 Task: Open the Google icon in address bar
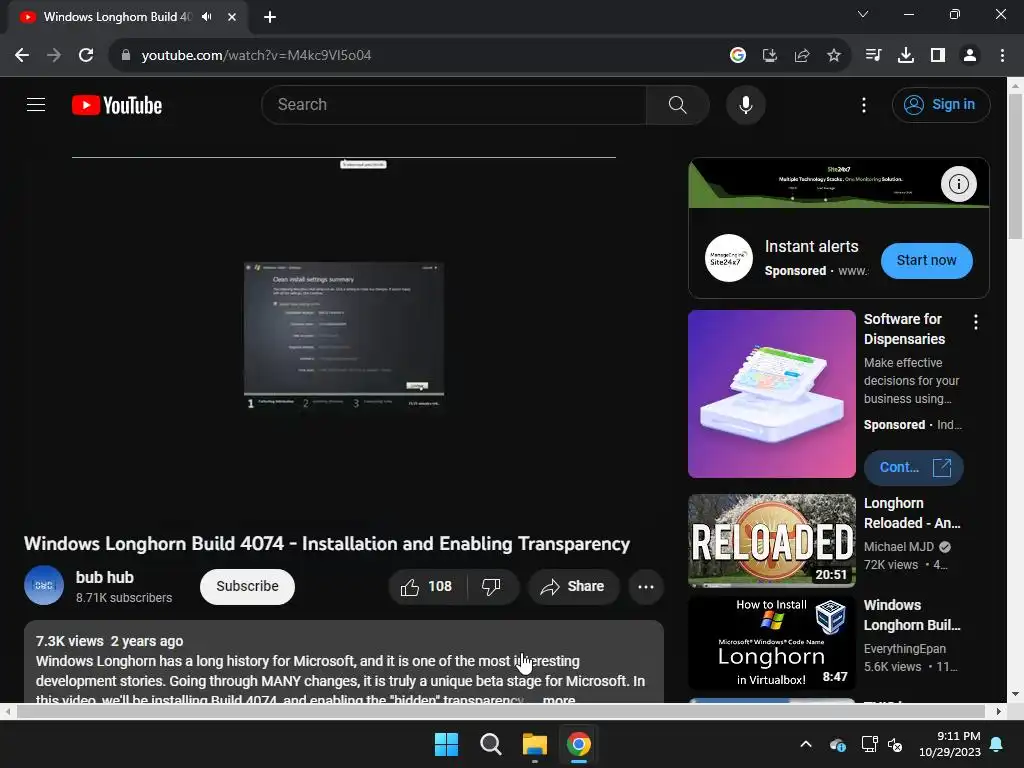(737, 55)
